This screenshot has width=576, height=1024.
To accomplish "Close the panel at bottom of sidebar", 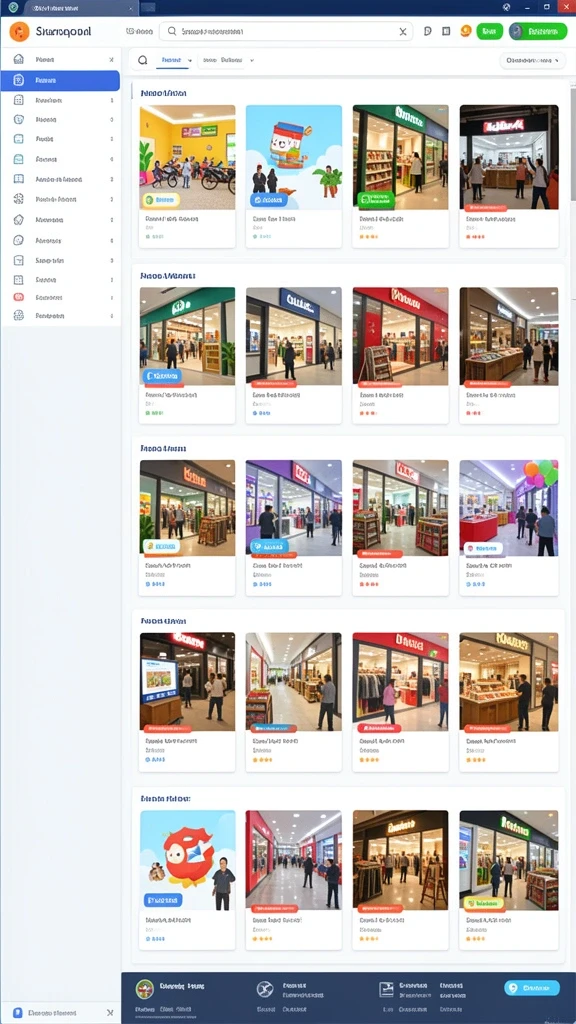I will click(110, 1012).
